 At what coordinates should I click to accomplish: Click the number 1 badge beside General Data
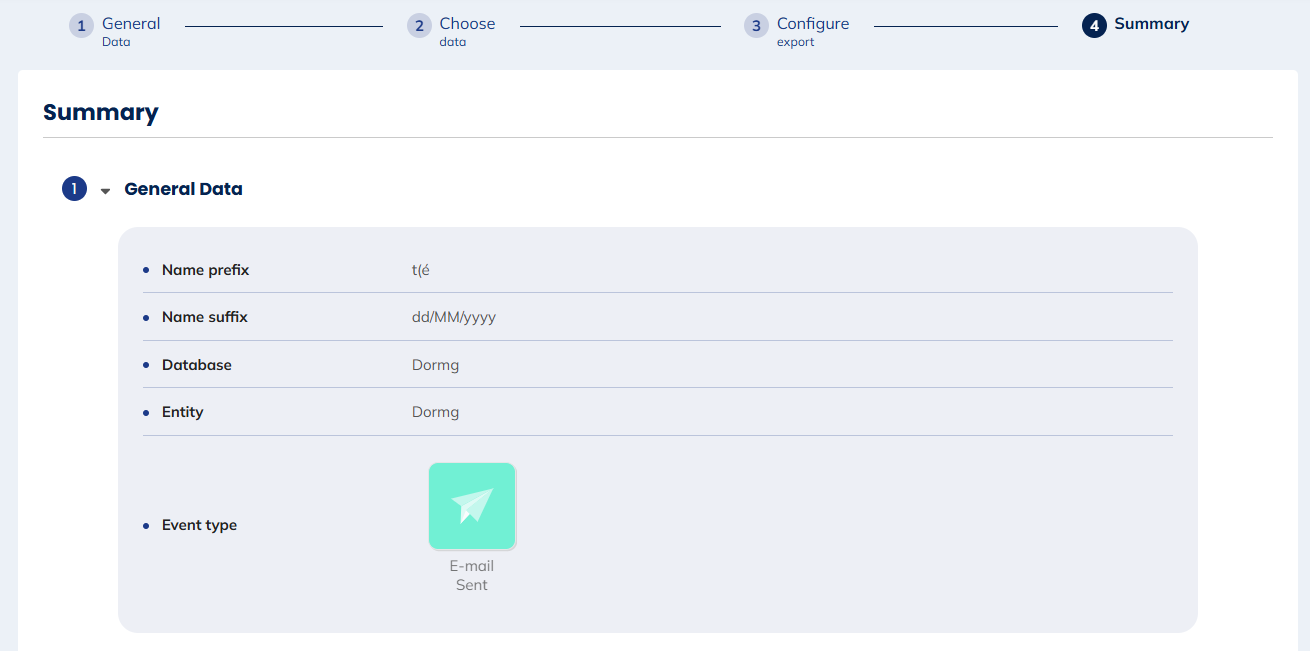click(x=74, y=188)
